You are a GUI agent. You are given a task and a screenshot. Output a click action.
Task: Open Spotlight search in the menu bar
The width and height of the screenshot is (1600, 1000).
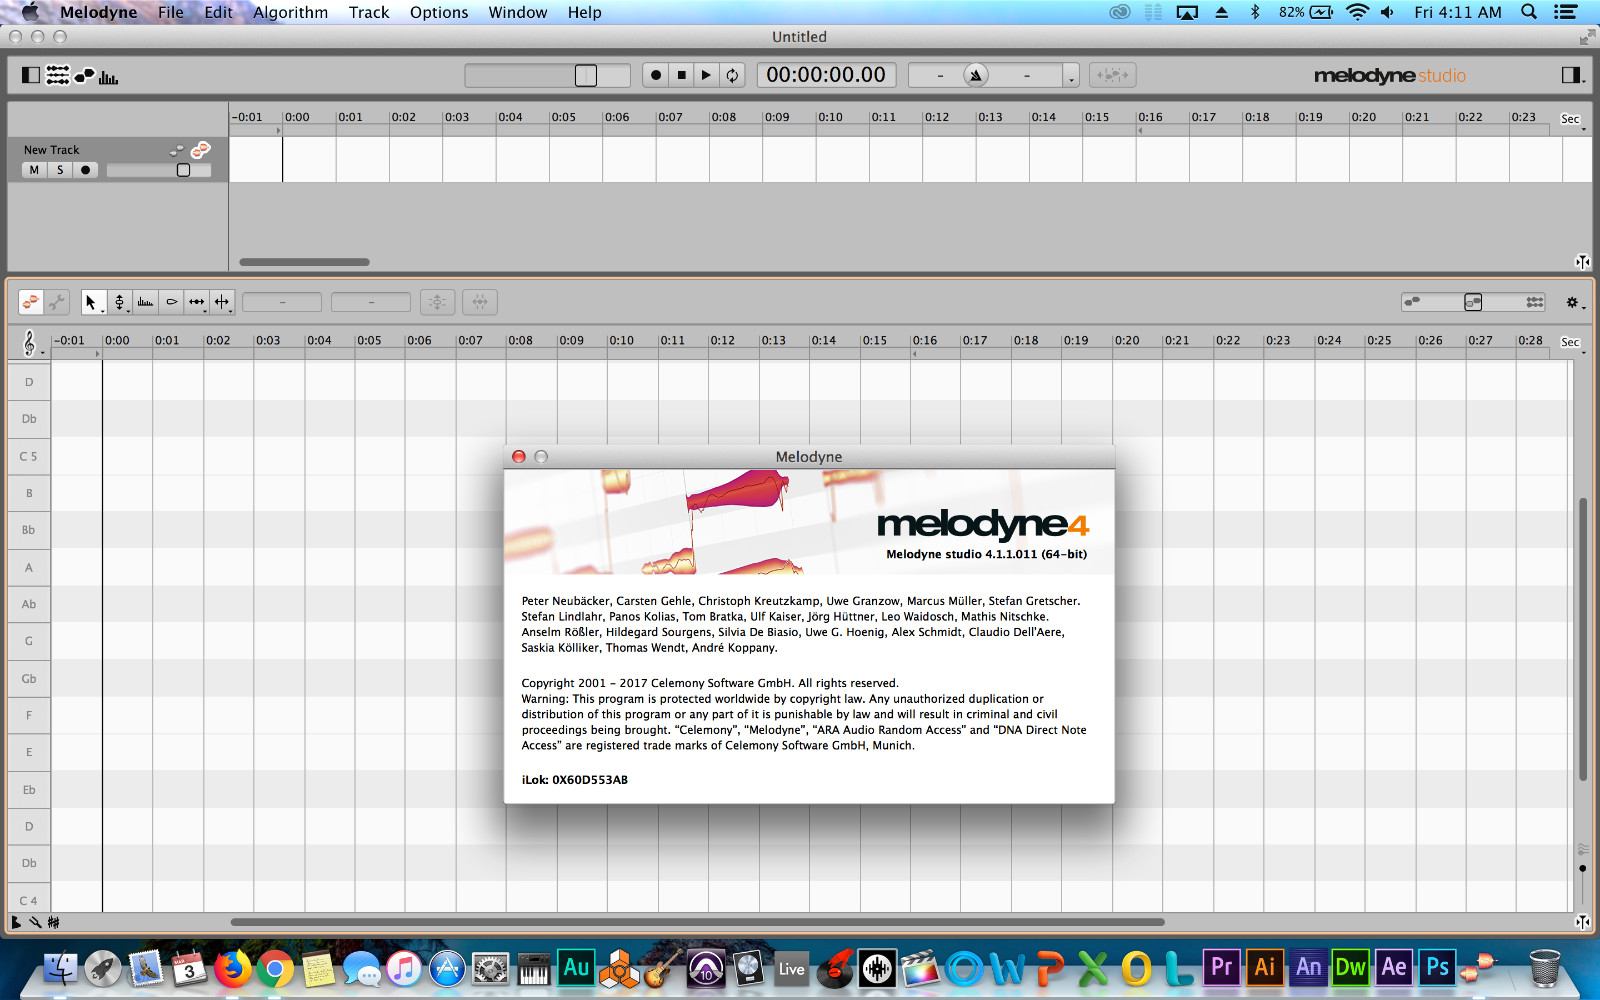(x=1529, y=12)
